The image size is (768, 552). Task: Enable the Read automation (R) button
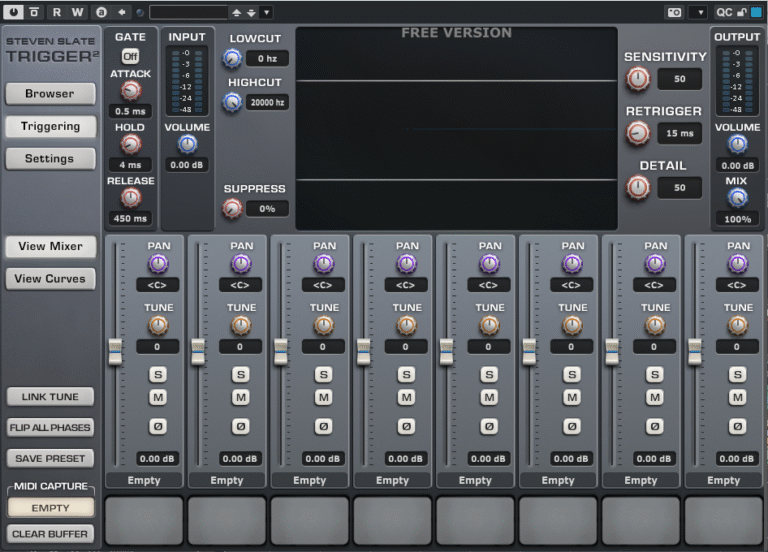56,12
